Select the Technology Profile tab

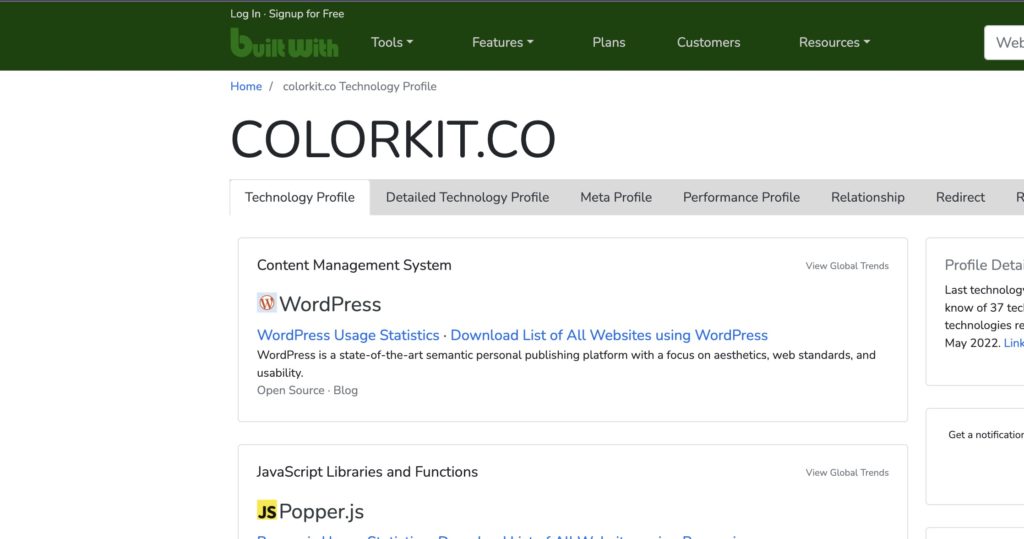tap(300, 197)
